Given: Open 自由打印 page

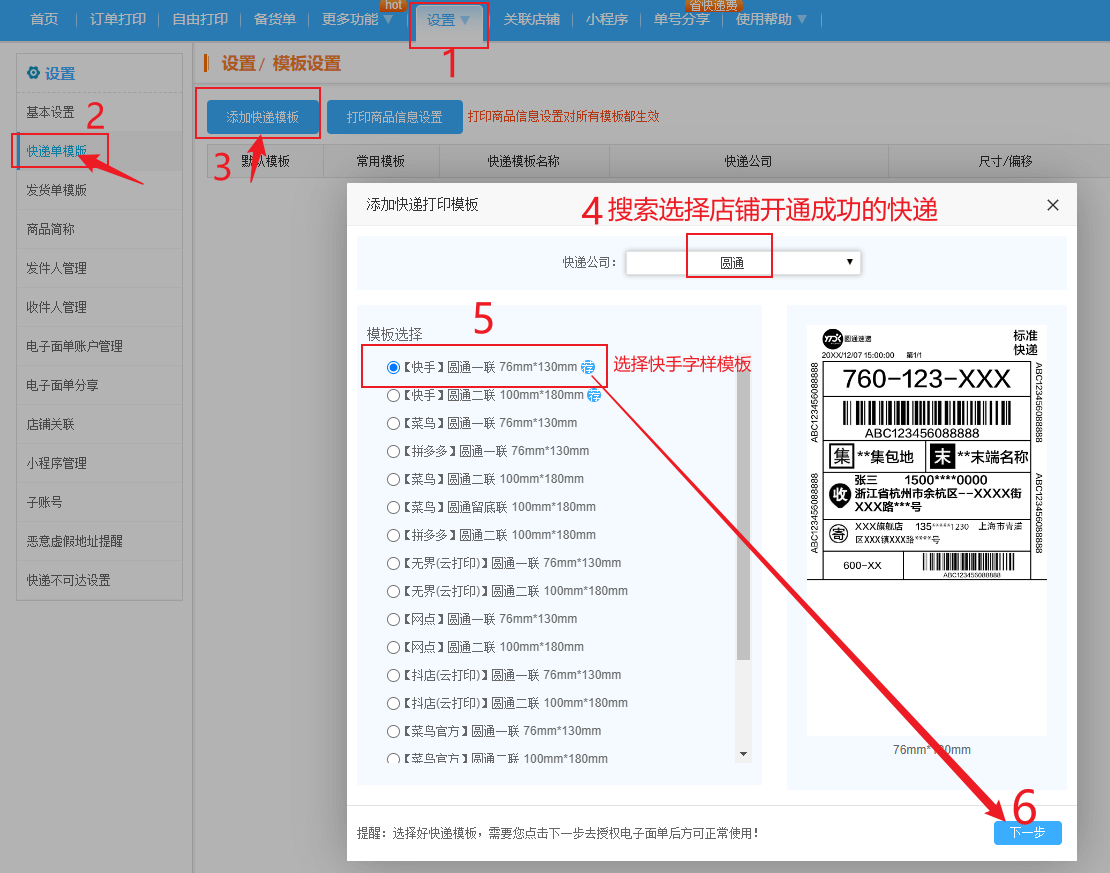Looking at the screenshot, I should 200,19.
